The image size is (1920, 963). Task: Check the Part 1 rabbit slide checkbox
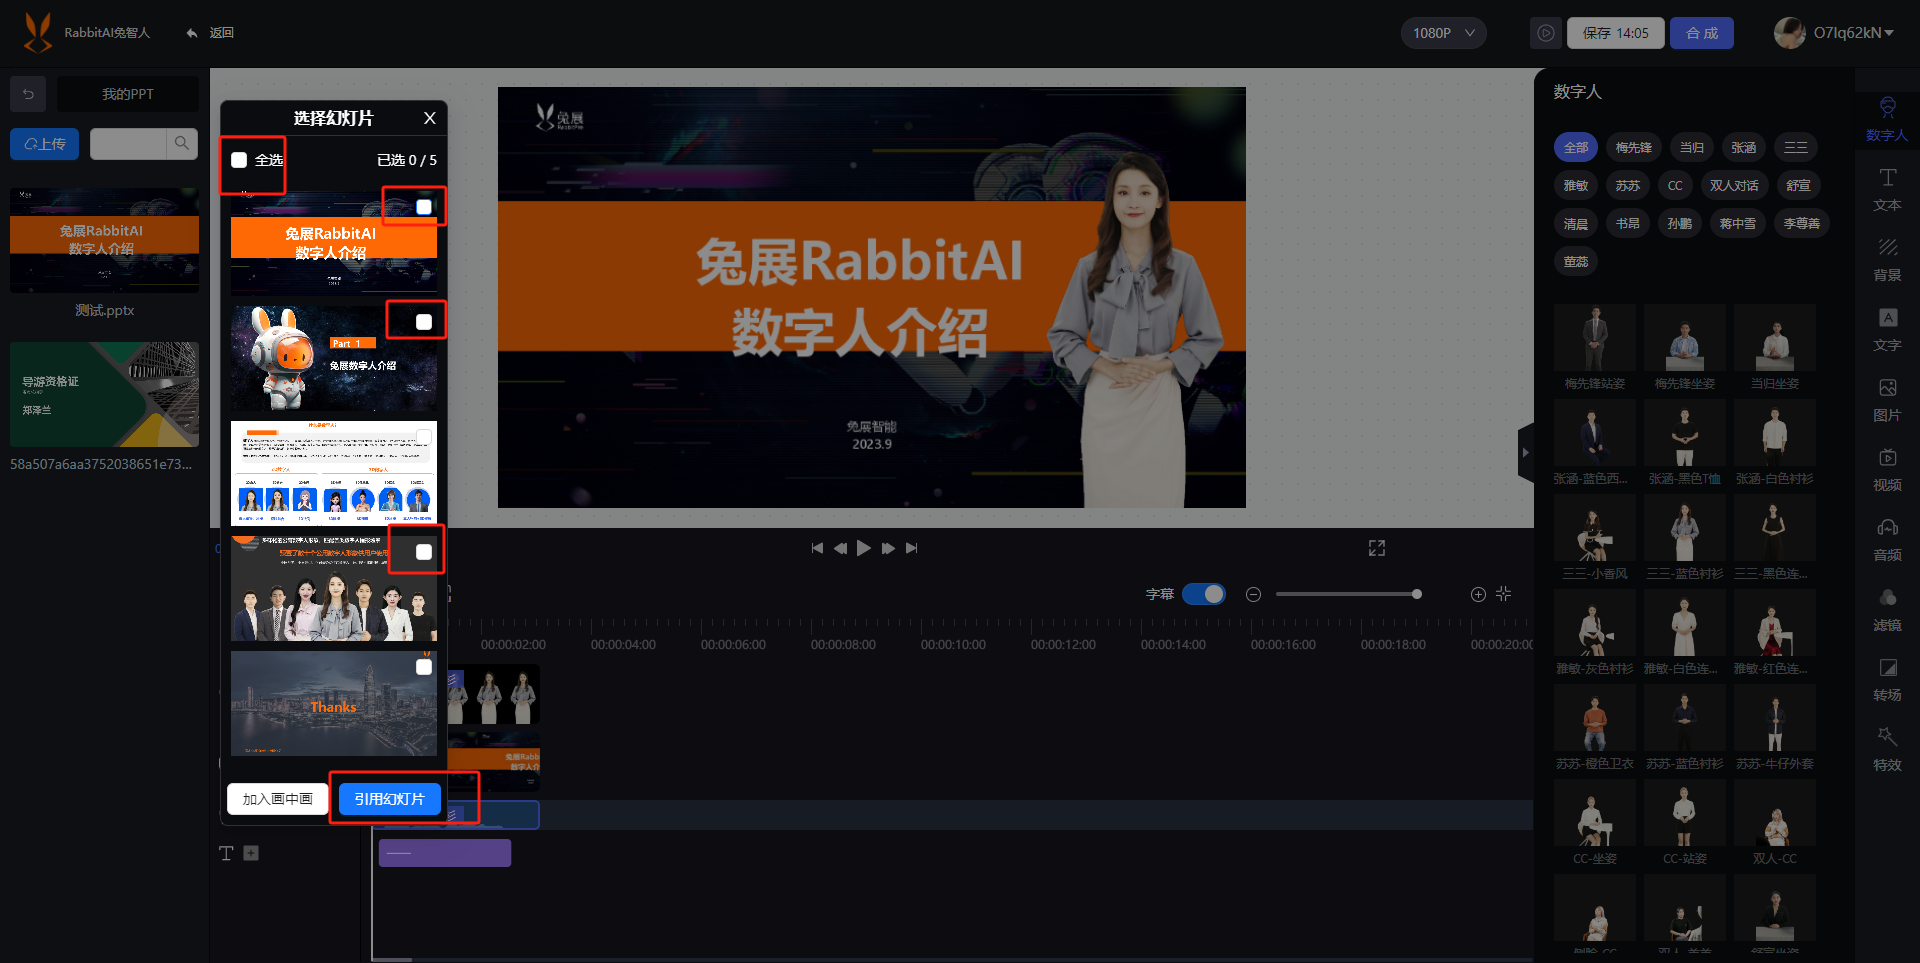[x=424, y=322]
